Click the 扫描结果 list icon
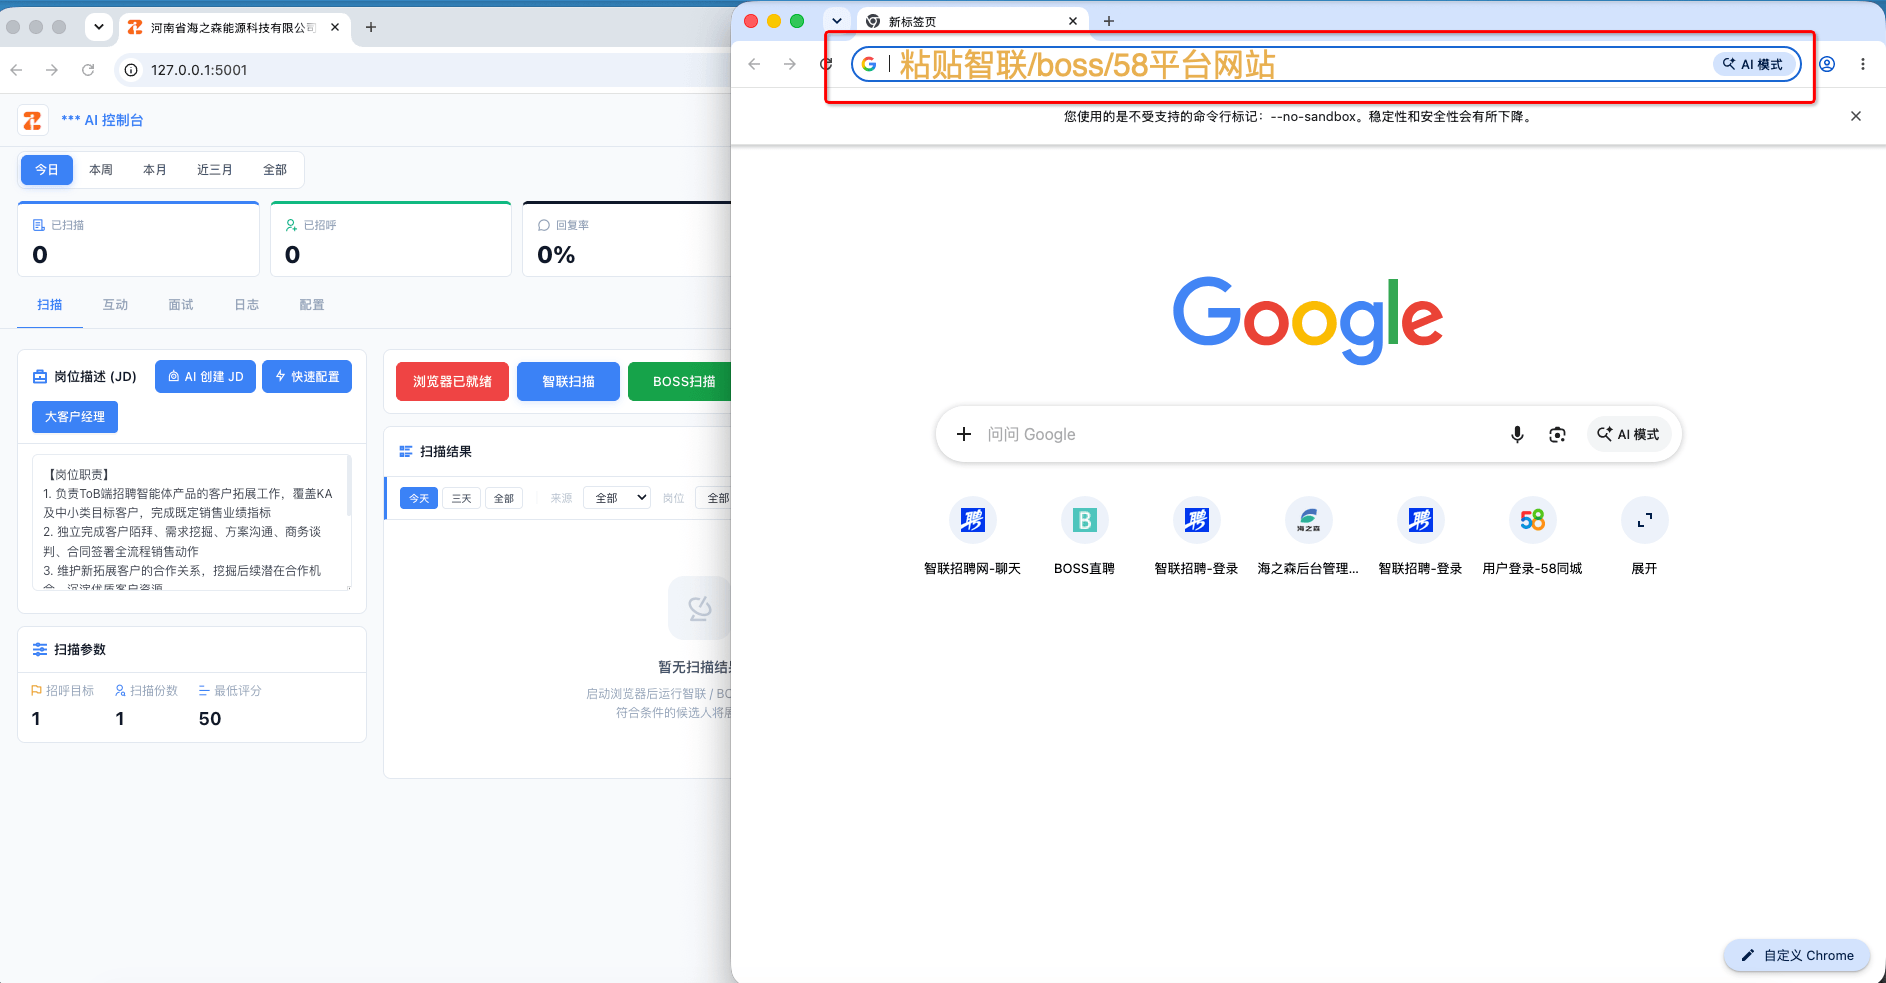1886x983 pixels. click(406, 452)
